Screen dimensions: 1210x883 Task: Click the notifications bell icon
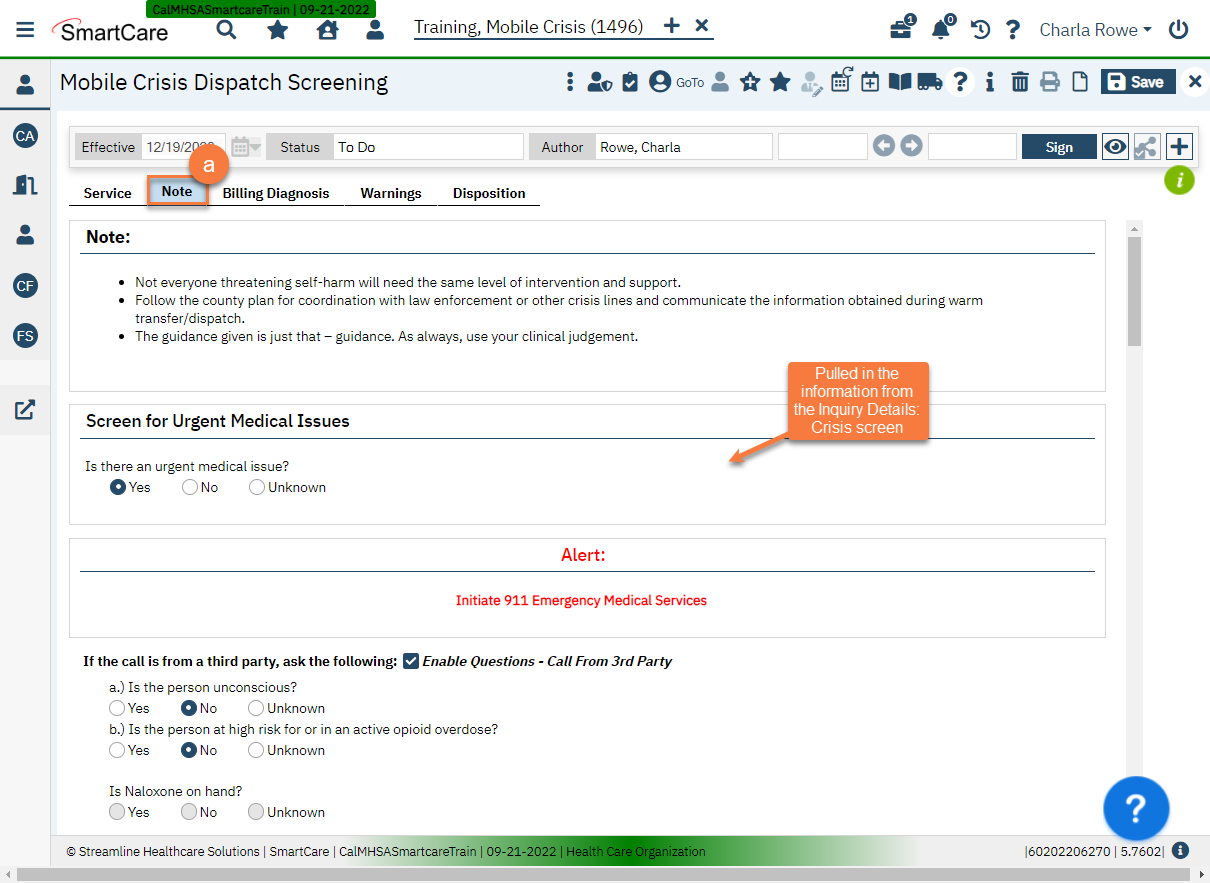940,30
